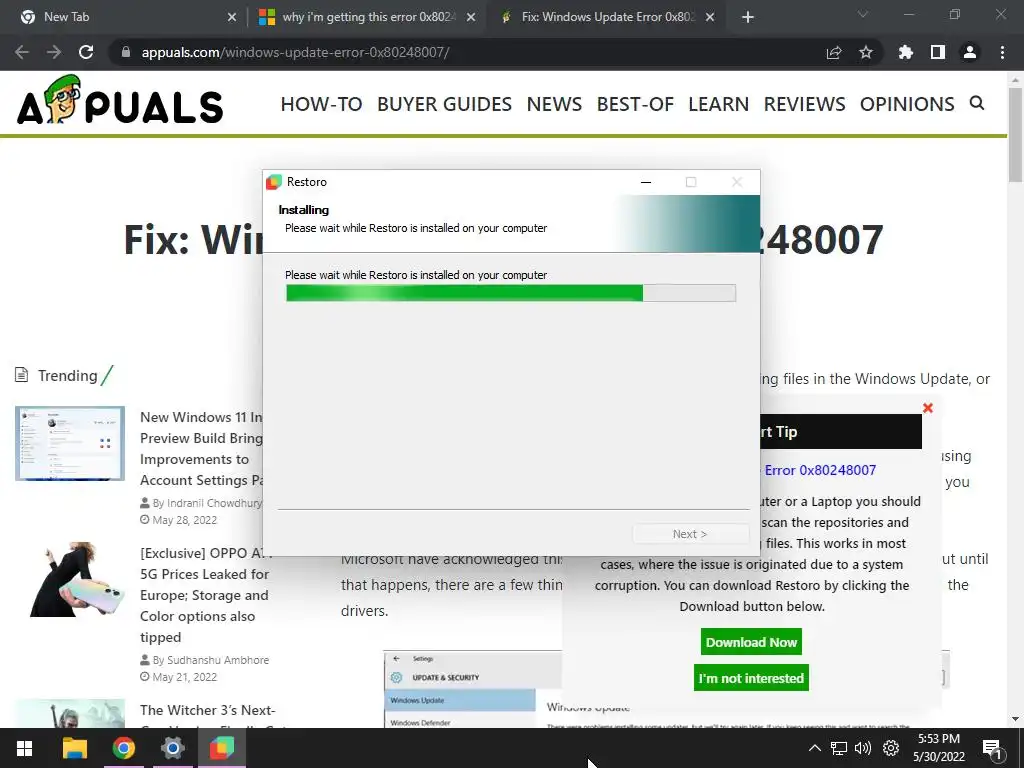This screenshot has width=1024, height=768.
Task: Toggle the browser side panel icon
Action: point(938,52)
